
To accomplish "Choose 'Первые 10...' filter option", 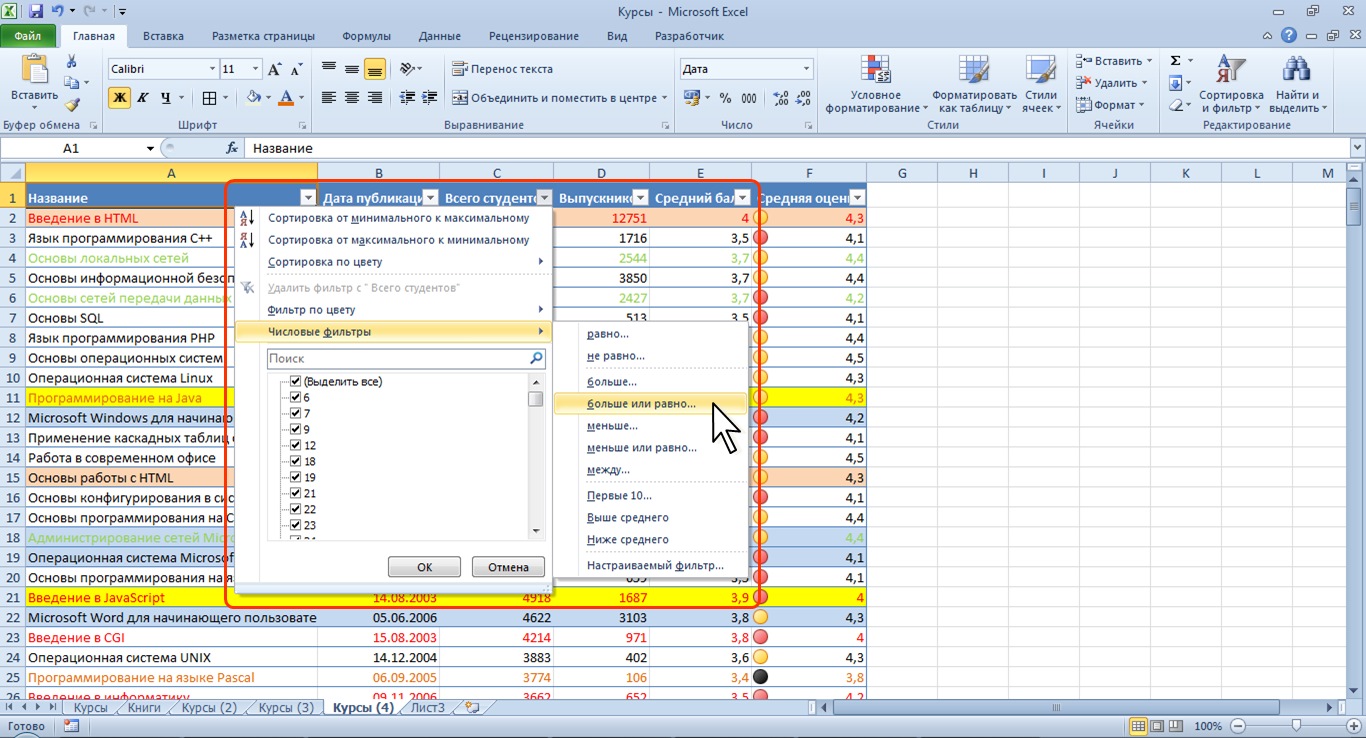I will pyautogui.click(x=619, y=495).
